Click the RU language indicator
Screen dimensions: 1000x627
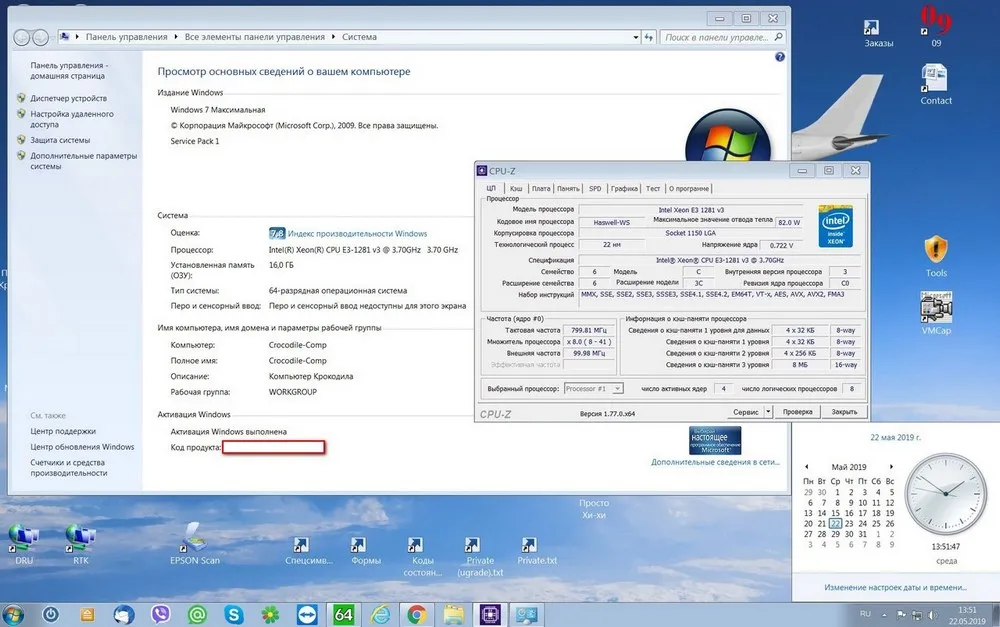pyautogui.click(x=865, y=614)
